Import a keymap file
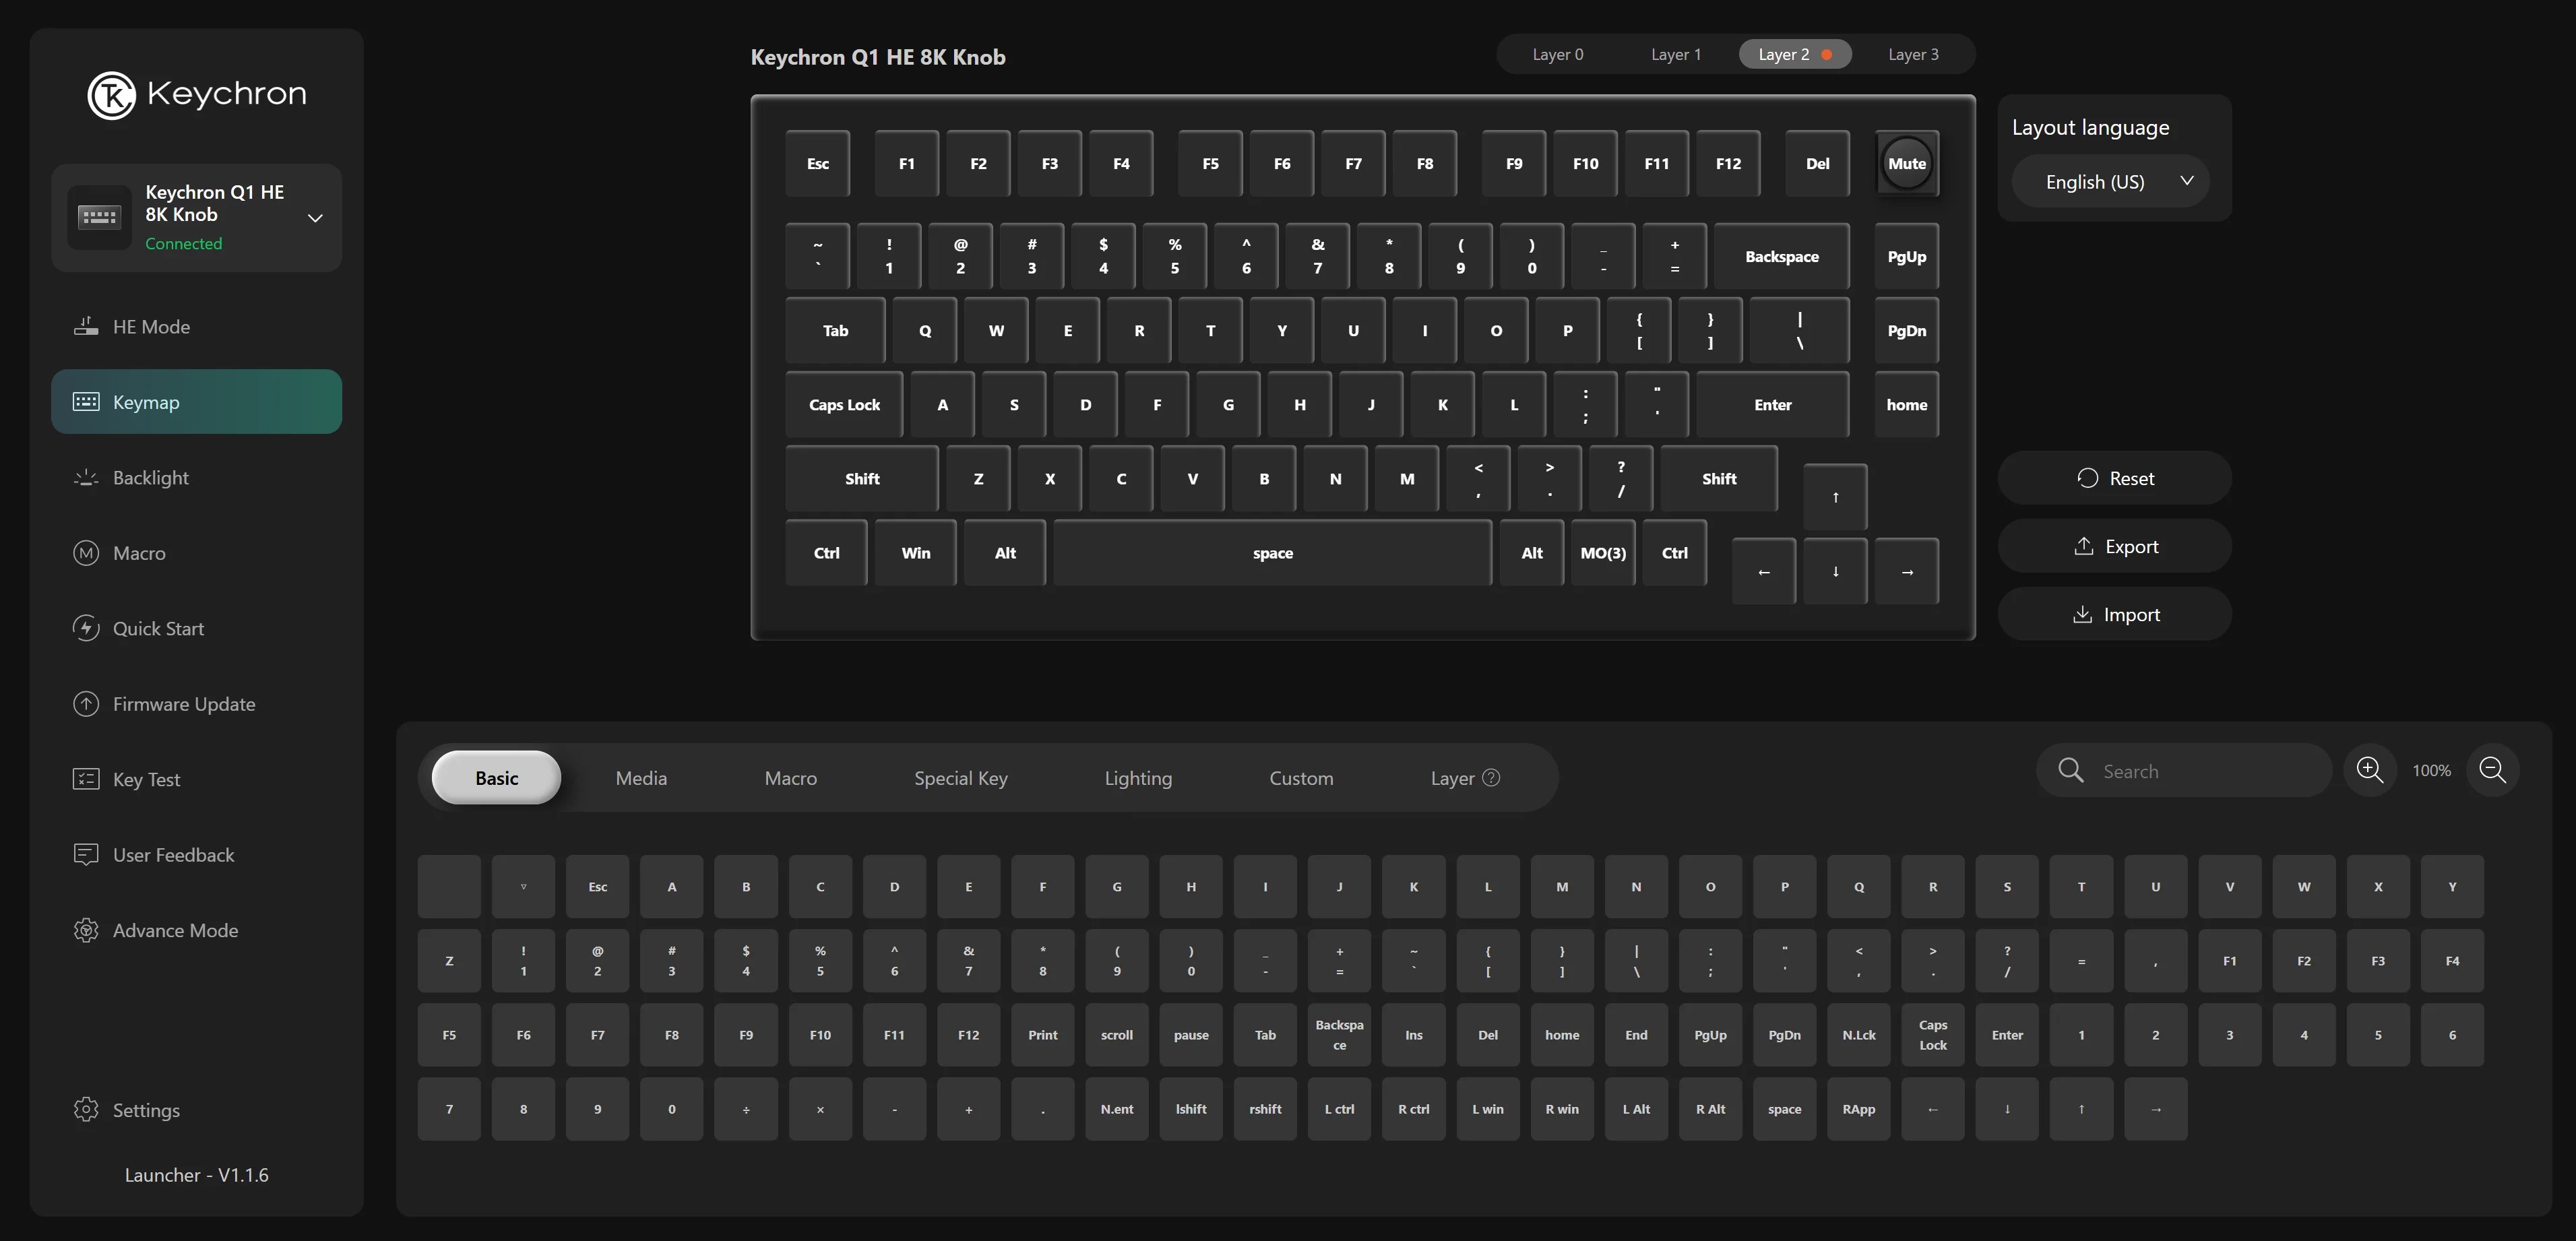Image resolution: width=2576 pixels, height=1241 pixels. tap(2113, 613)
